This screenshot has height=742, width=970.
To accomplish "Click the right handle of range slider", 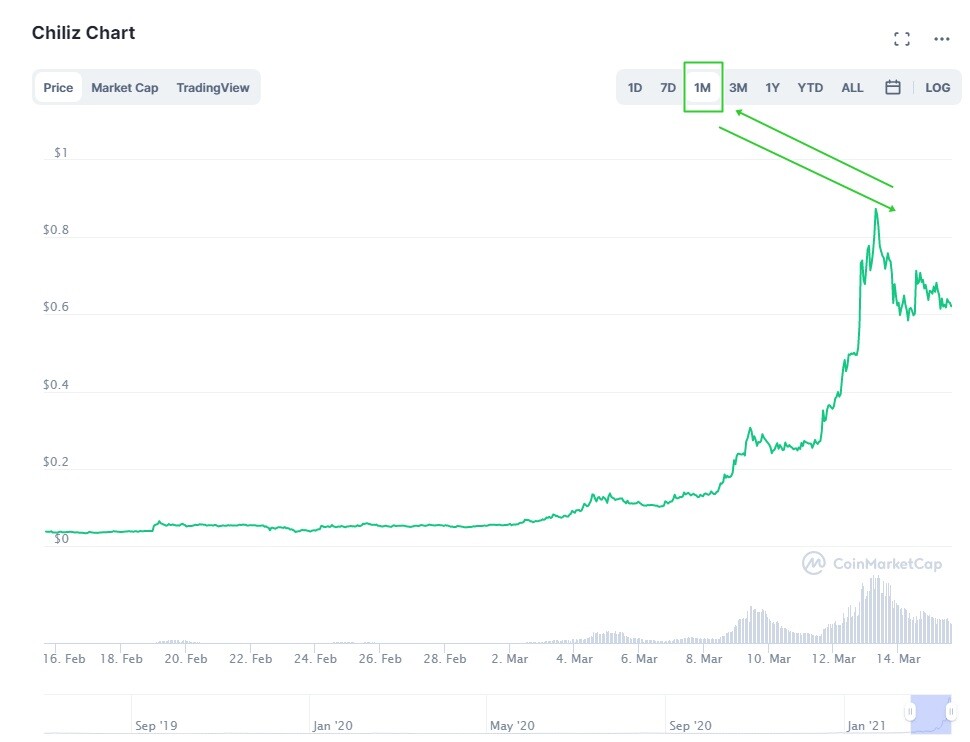I will (952, 712).
